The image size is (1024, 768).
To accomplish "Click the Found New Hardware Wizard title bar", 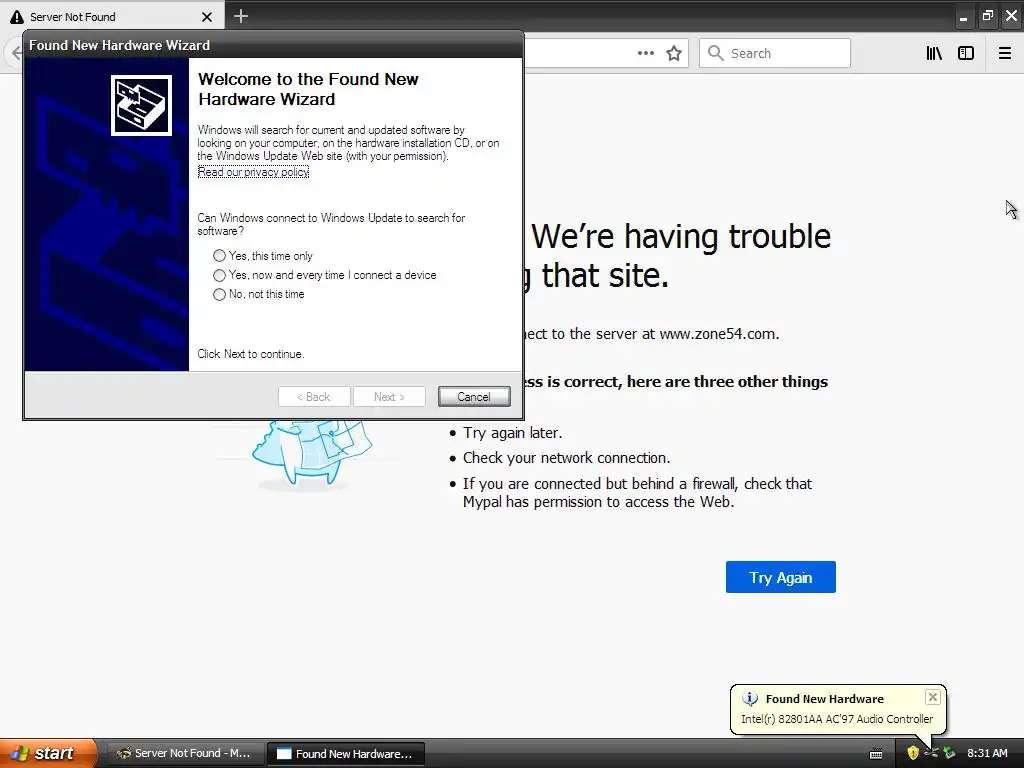I will (x=273, y=45).
